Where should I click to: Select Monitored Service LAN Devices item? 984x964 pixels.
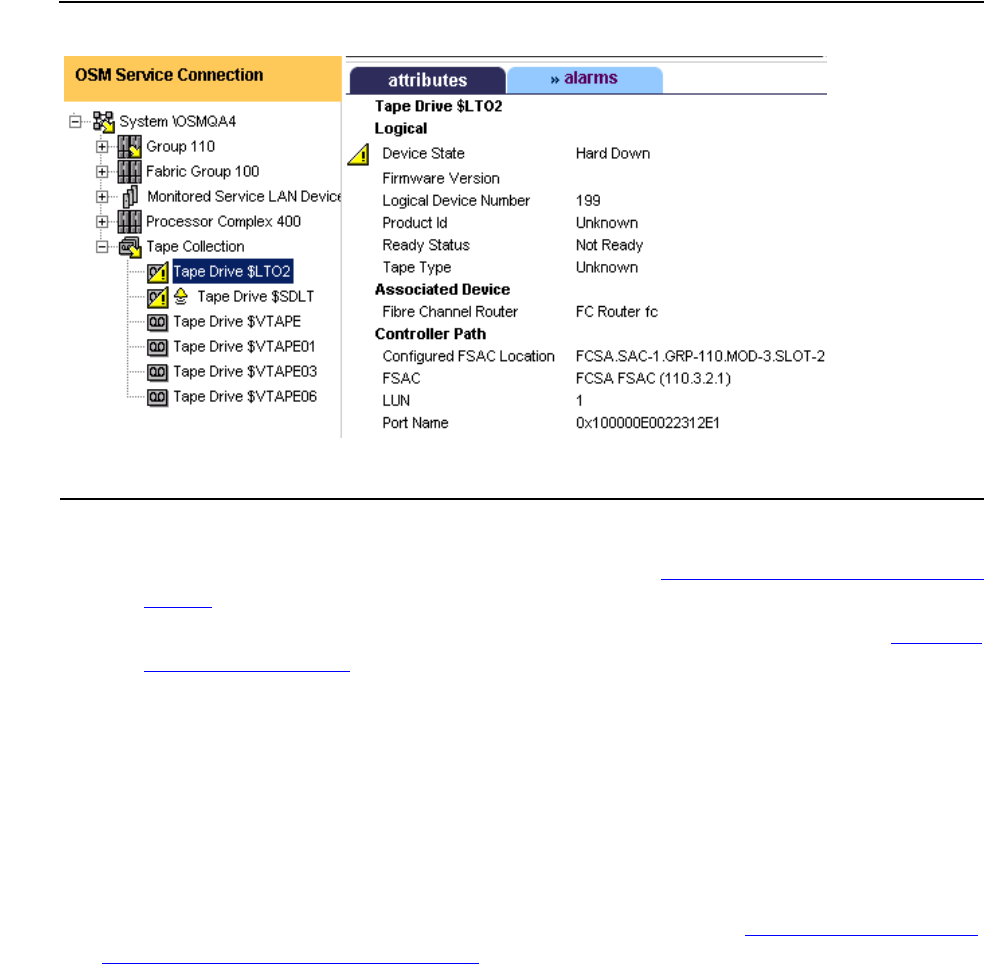click(243, 196)
